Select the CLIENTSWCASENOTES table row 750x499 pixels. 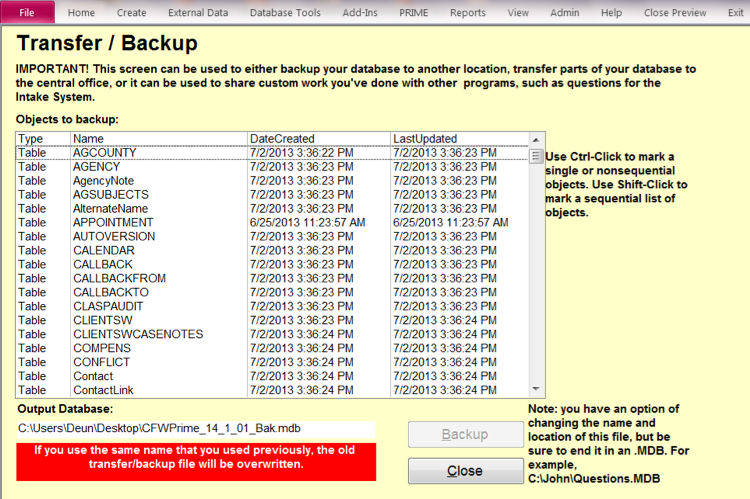click(x=138, y=334)
